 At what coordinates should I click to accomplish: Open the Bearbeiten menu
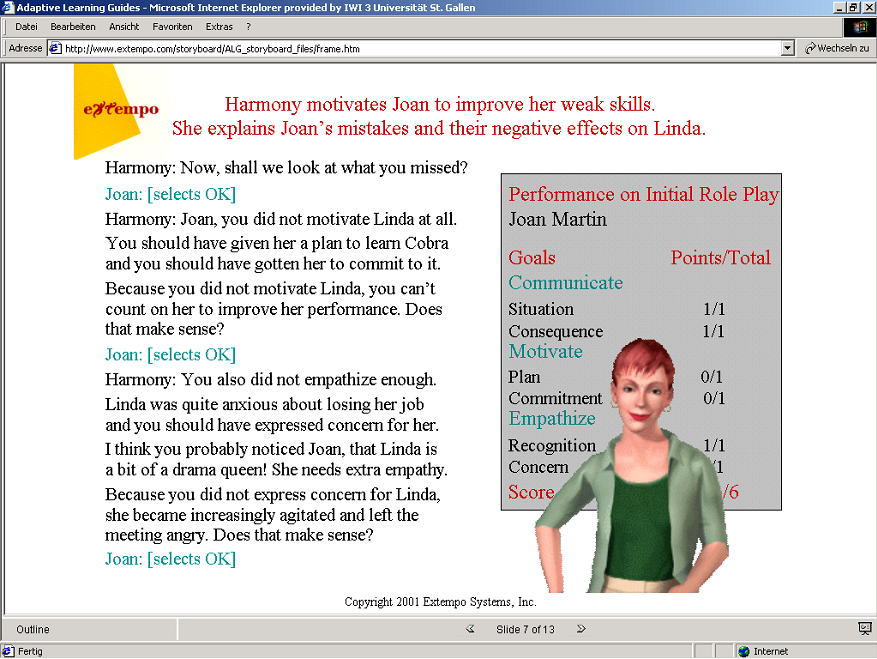73,27
